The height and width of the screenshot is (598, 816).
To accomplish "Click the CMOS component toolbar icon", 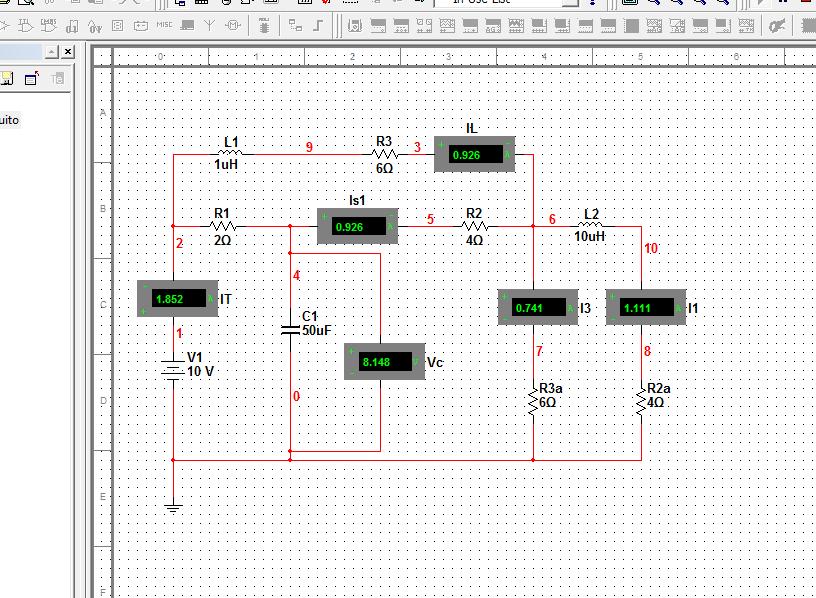I will click(x=48, y=25).
